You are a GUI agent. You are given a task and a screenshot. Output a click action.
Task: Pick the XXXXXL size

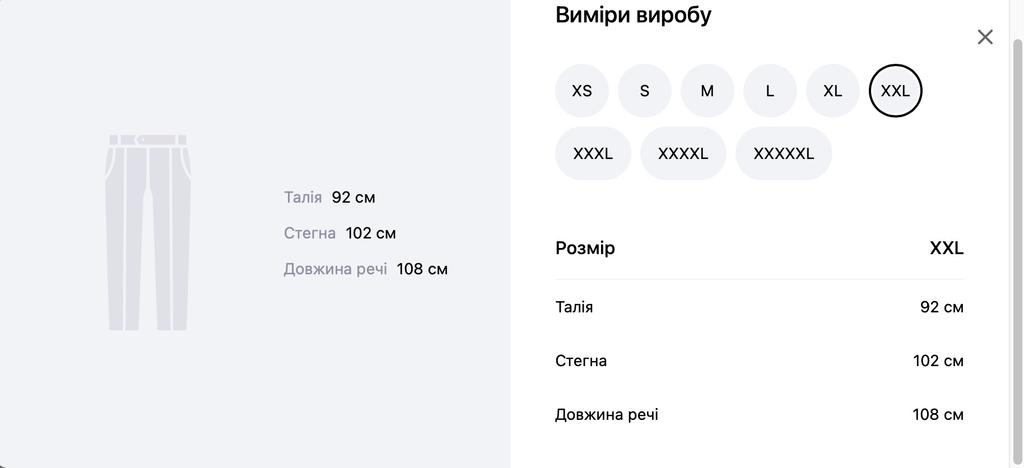point(783,154)
